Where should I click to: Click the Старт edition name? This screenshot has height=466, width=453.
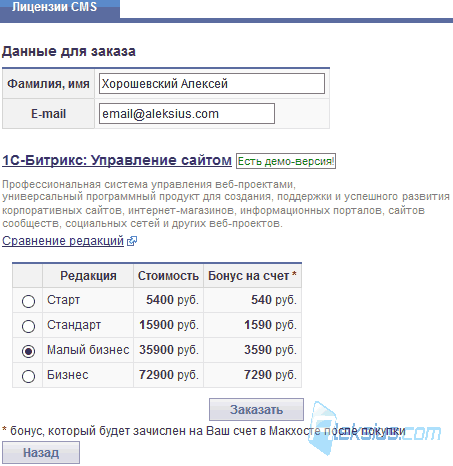coord(63,300)
